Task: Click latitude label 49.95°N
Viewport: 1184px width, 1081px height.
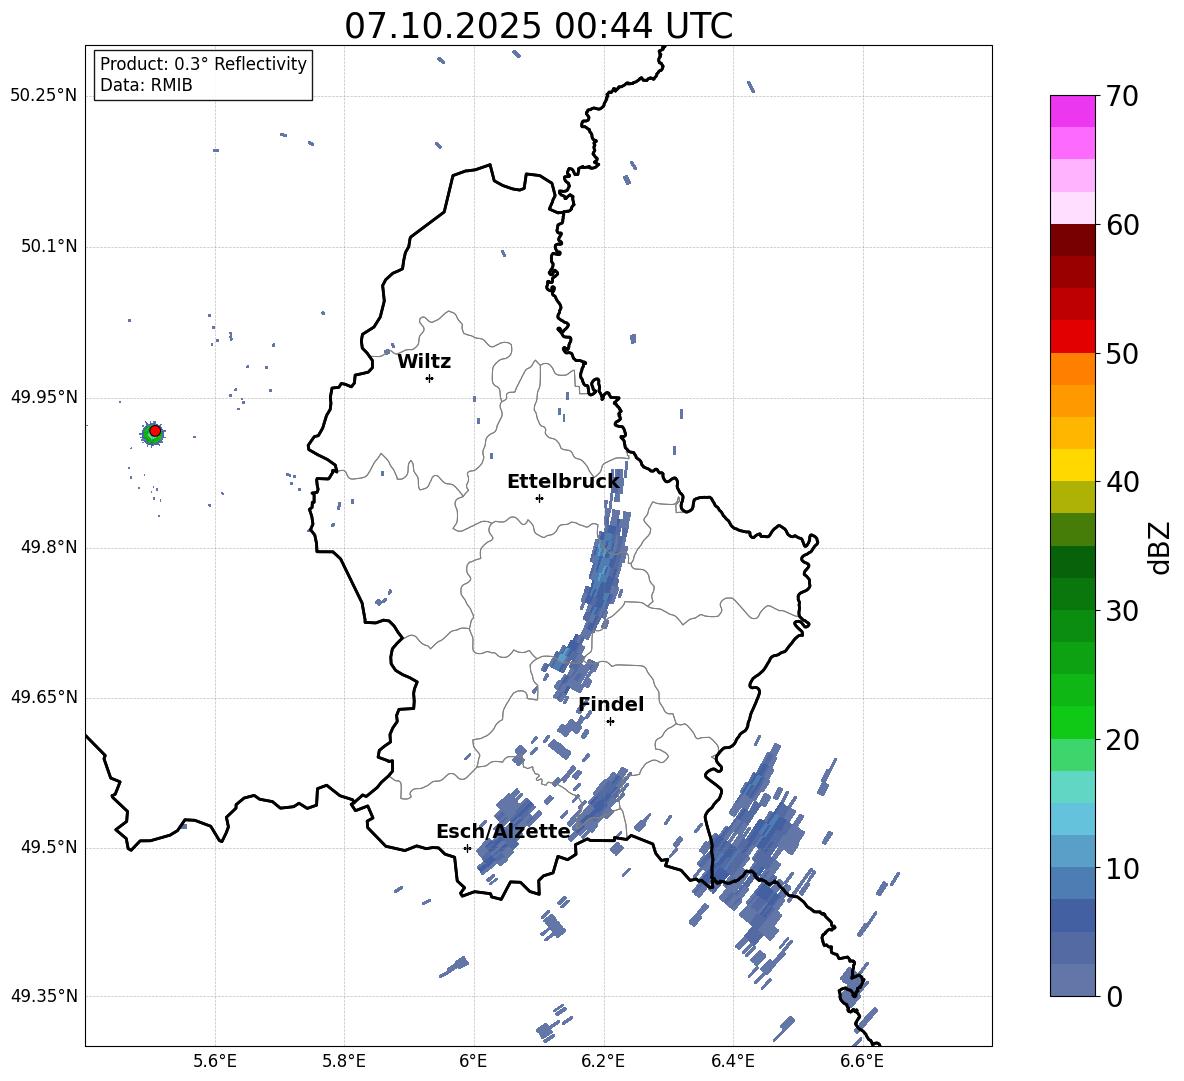Action: click(44, 397)
